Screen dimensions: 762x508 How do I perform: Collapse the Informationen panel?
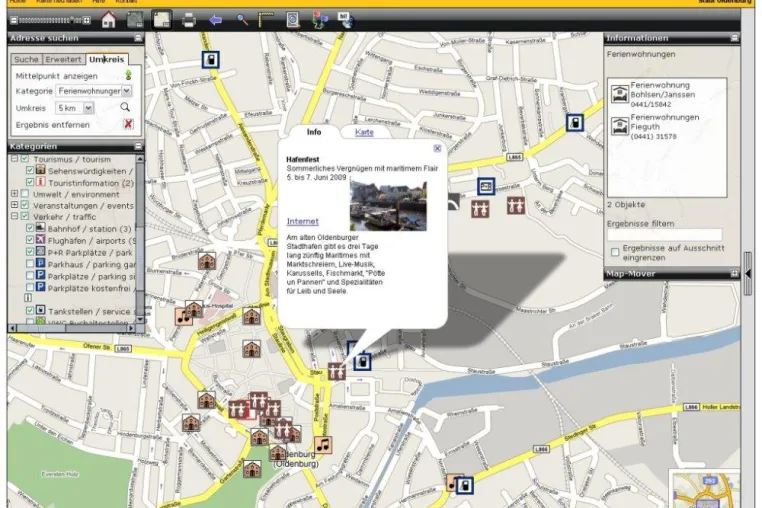point(735,38)
